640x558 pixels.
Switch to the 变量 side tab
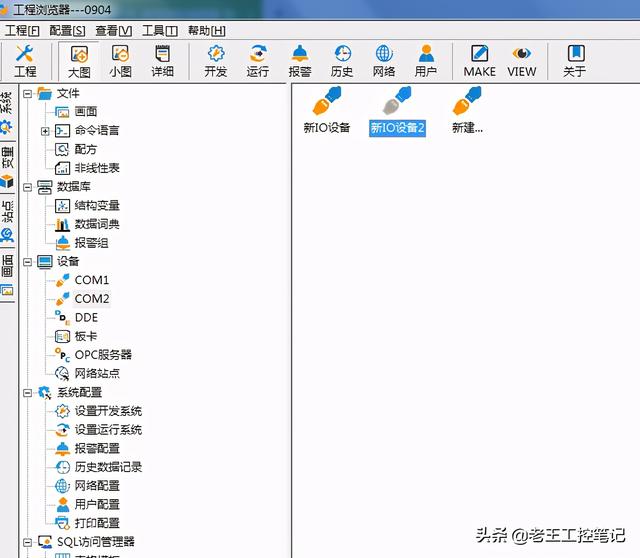(x=7, y=166)
